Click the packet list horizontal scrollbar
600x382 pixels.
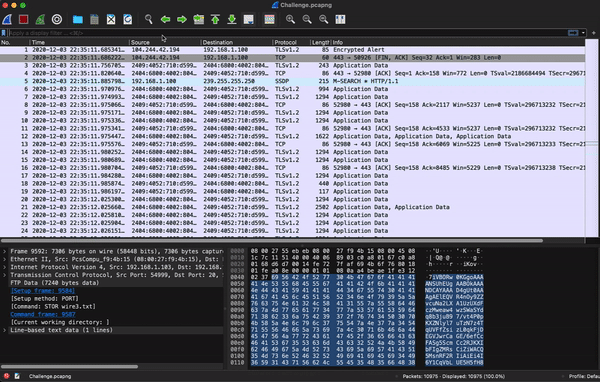tap(272, 241)
